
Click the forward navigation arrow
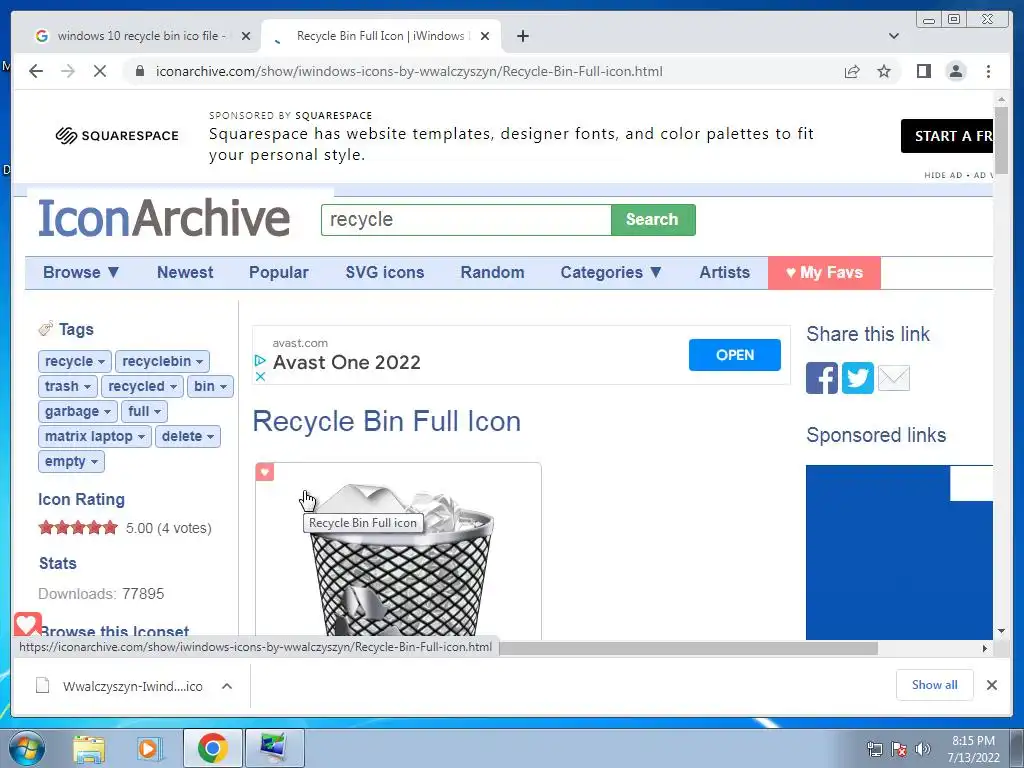click(68, 71)
